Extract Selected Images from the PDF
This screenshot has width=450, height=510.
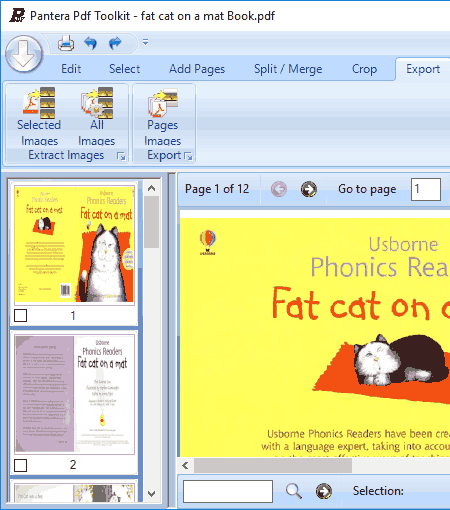39,116
